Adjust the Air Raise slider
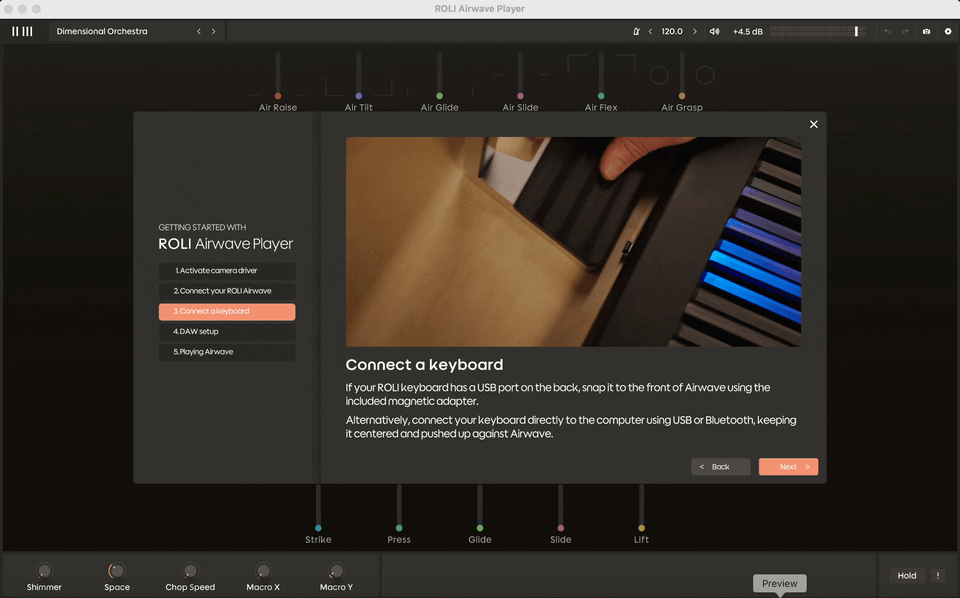Screen dimensions: 960x598 278,75
